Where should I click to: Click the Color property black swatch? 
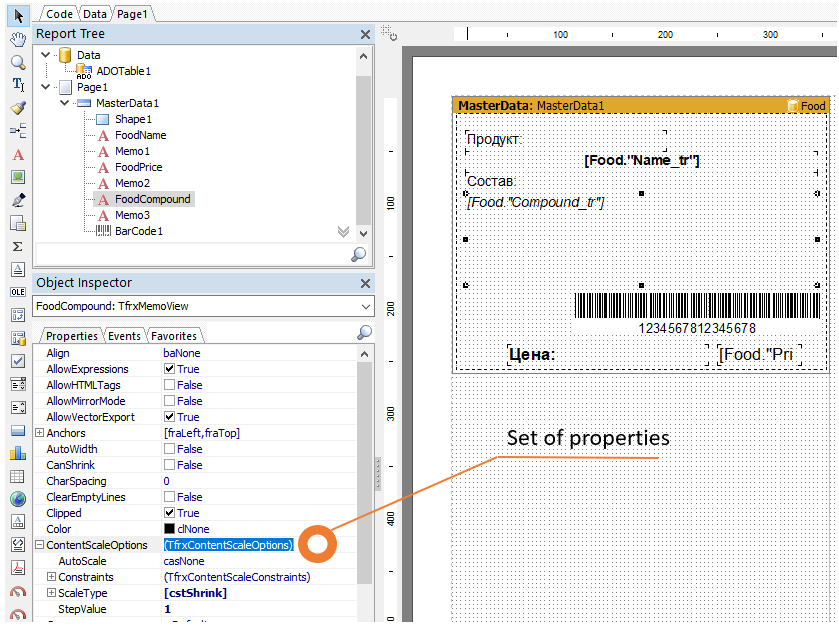coord(170,529)
